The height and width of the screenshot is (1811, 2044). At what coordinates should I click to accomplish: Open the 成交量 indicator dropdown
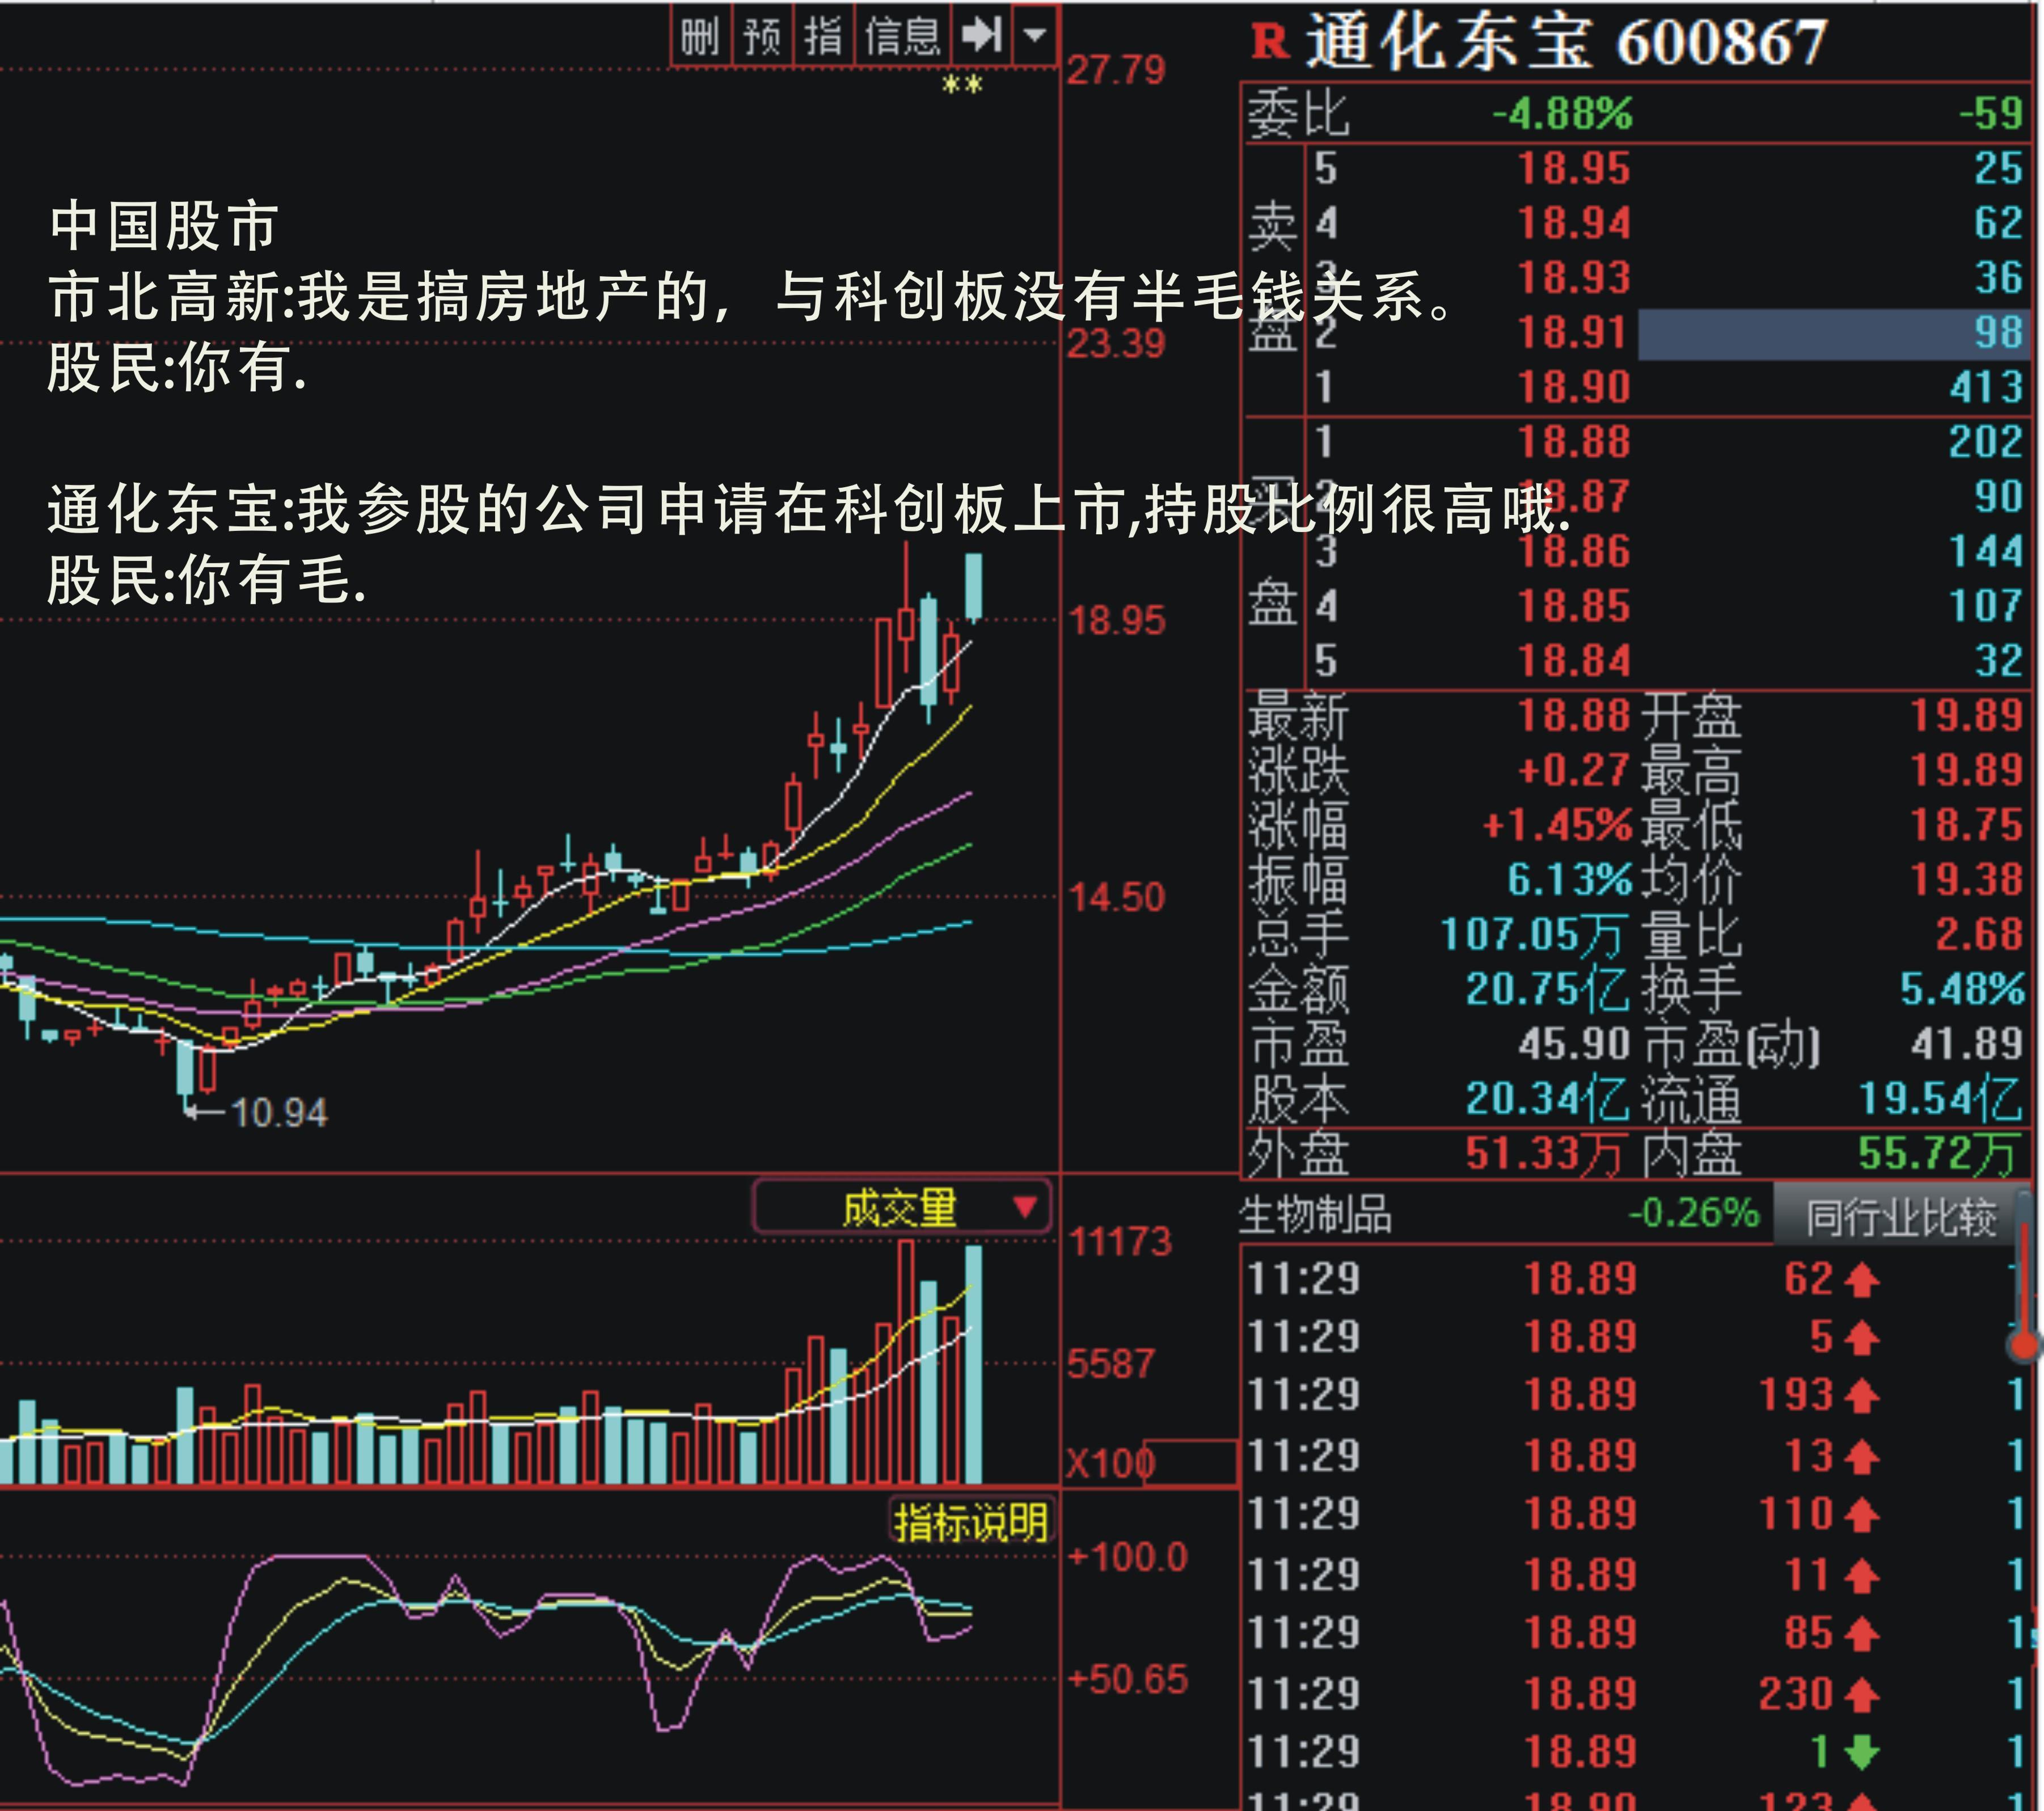(x=902, y=1208)
